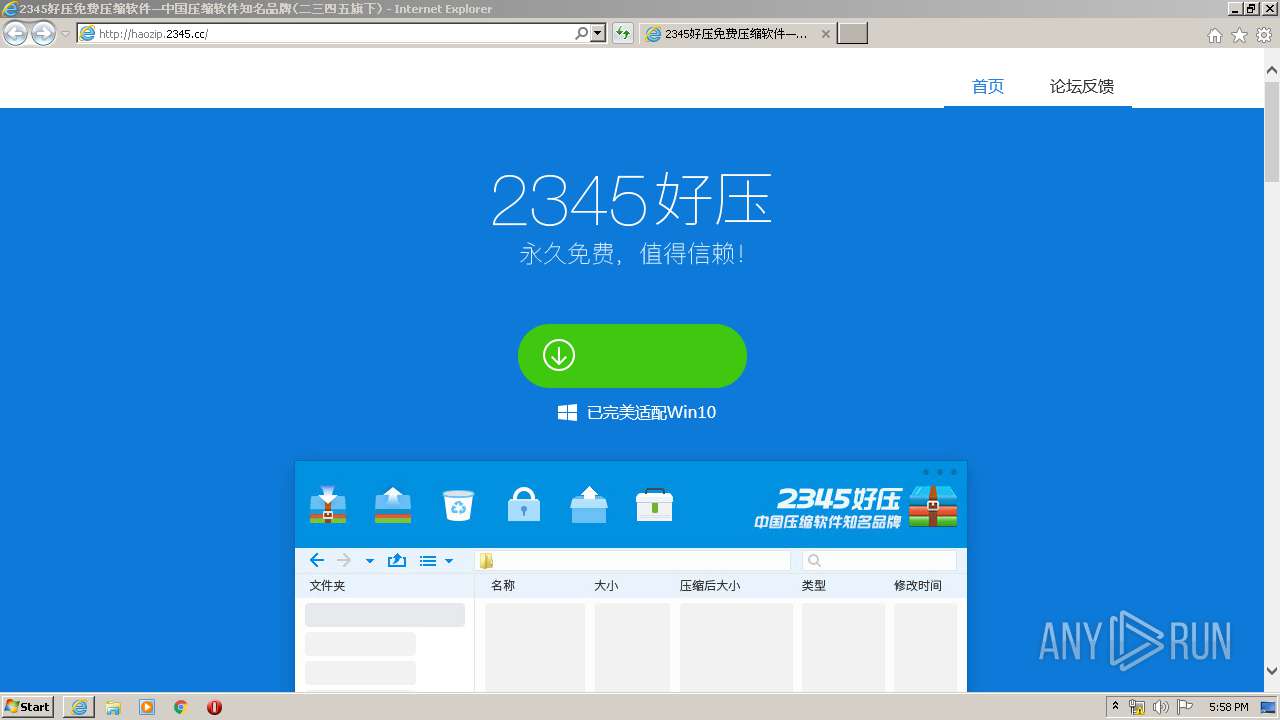Refresh the page with the green arrows icon

[623, 34]
